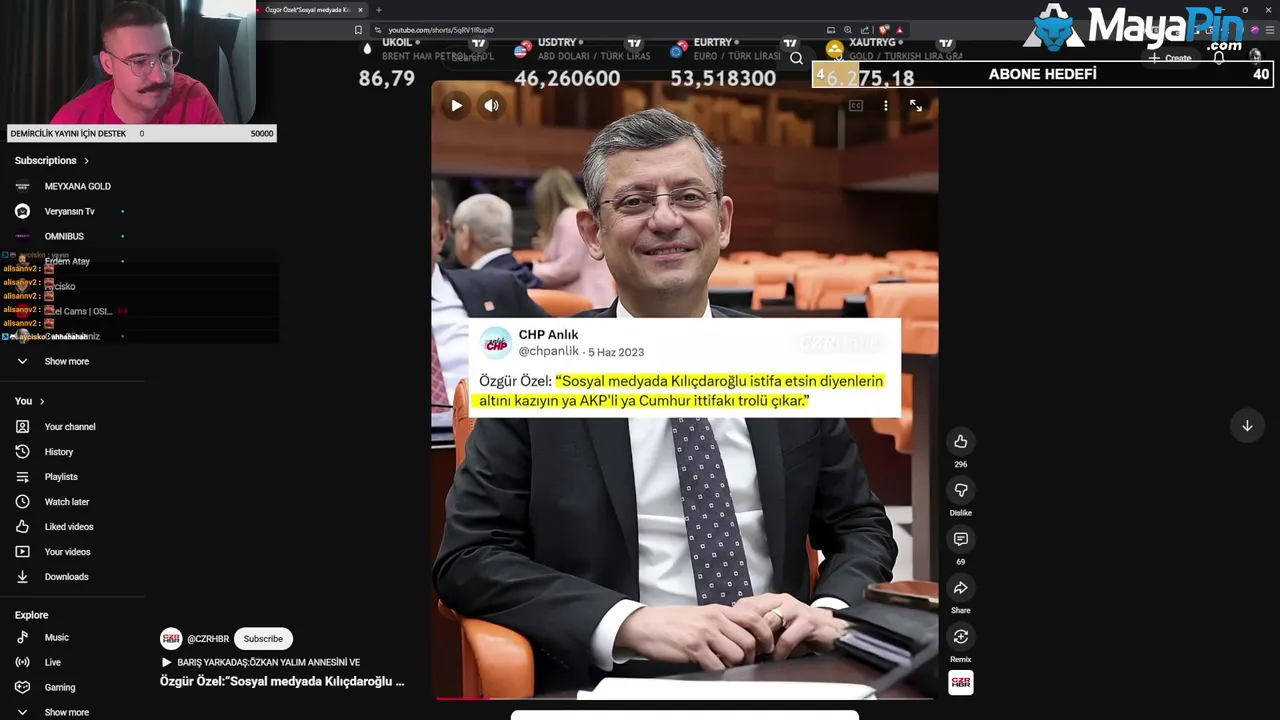Open the CZRHBR sound thumbnail
Image resolution: width=1280 pixels, height=720 pixels.
[961, 682]
